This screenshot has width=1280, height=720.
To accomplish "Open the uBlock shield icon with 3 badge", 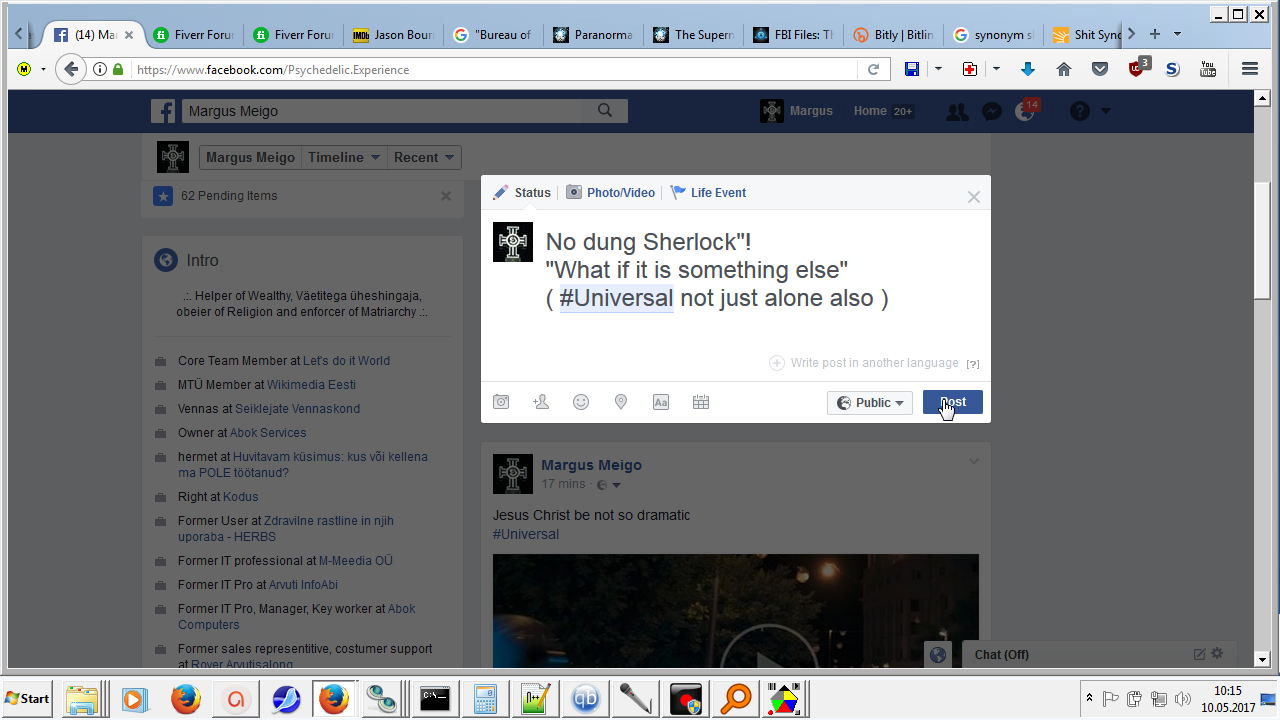I will [x=1138, y=67].
